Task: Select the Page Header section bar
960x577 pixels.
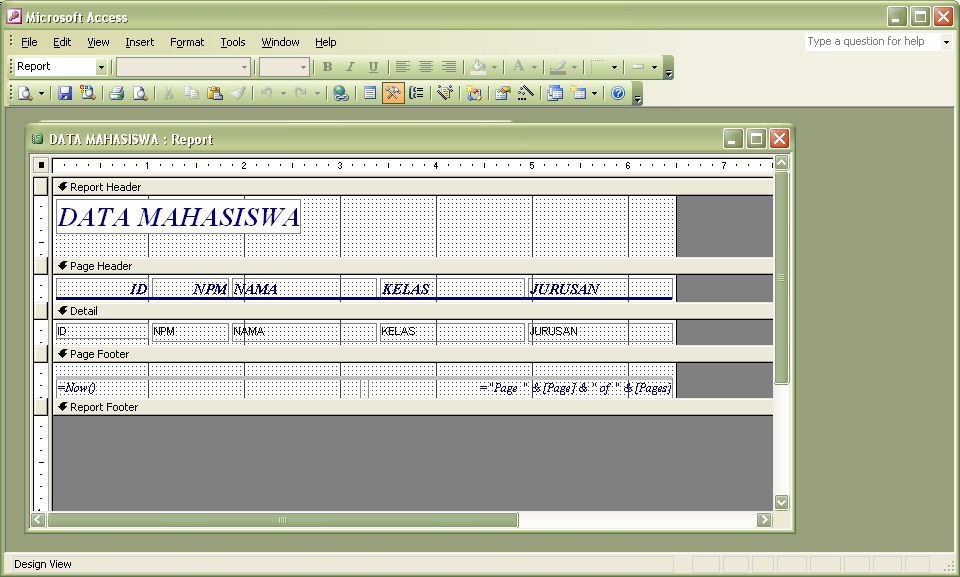Action: click(x=413, y=266)
